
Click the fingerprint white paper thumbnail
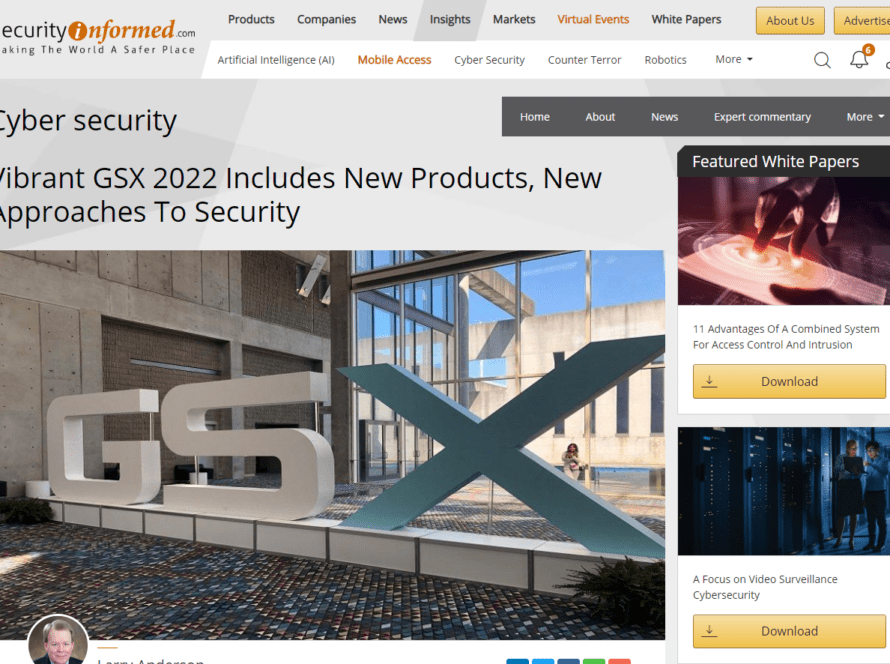click(784, 241)
